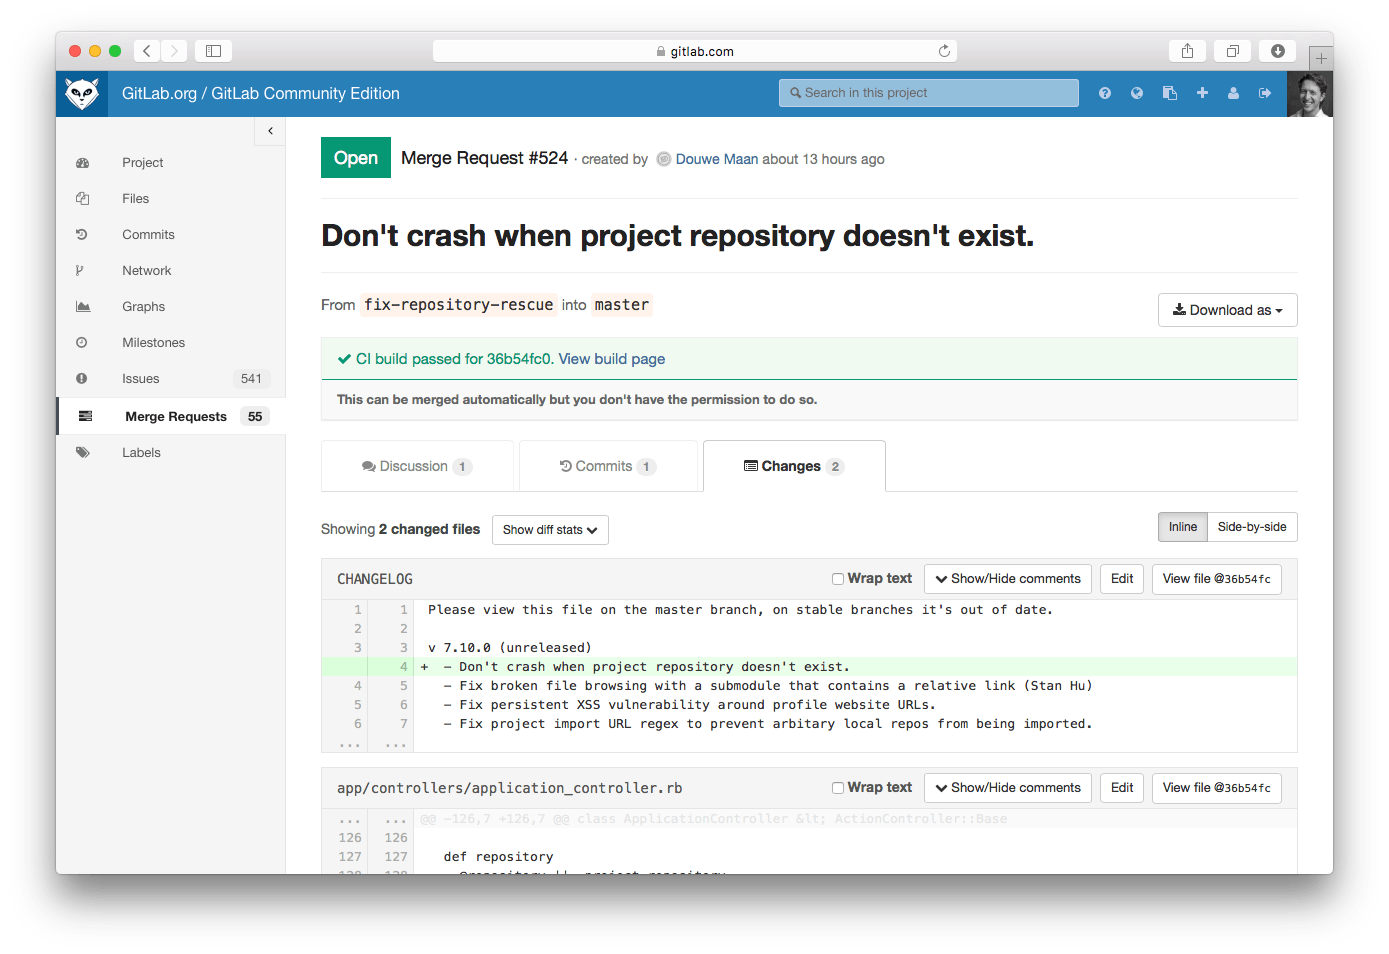Open the snippets clipboard icon
Image resolution: width=1389 pixels, height=954 pixels.
point(1169,92)
